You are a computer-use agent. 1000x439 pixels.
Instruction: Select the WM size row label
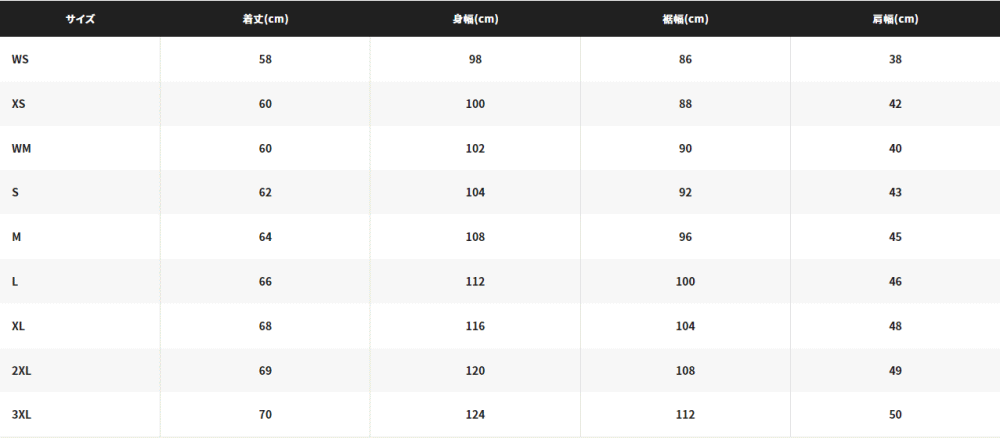[x=21, y=149]
